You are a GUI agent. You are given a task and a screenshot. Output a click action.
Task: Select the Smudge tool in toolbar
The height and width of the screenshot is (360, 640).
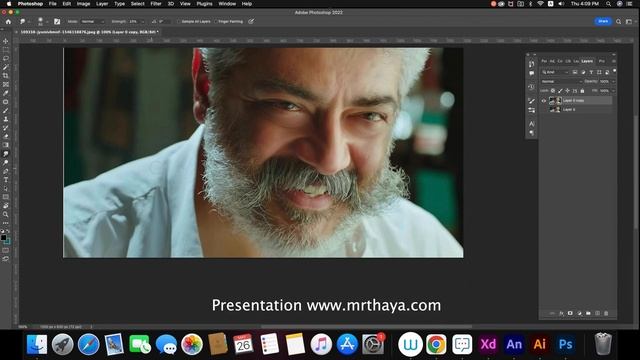[x=6, y=154]
